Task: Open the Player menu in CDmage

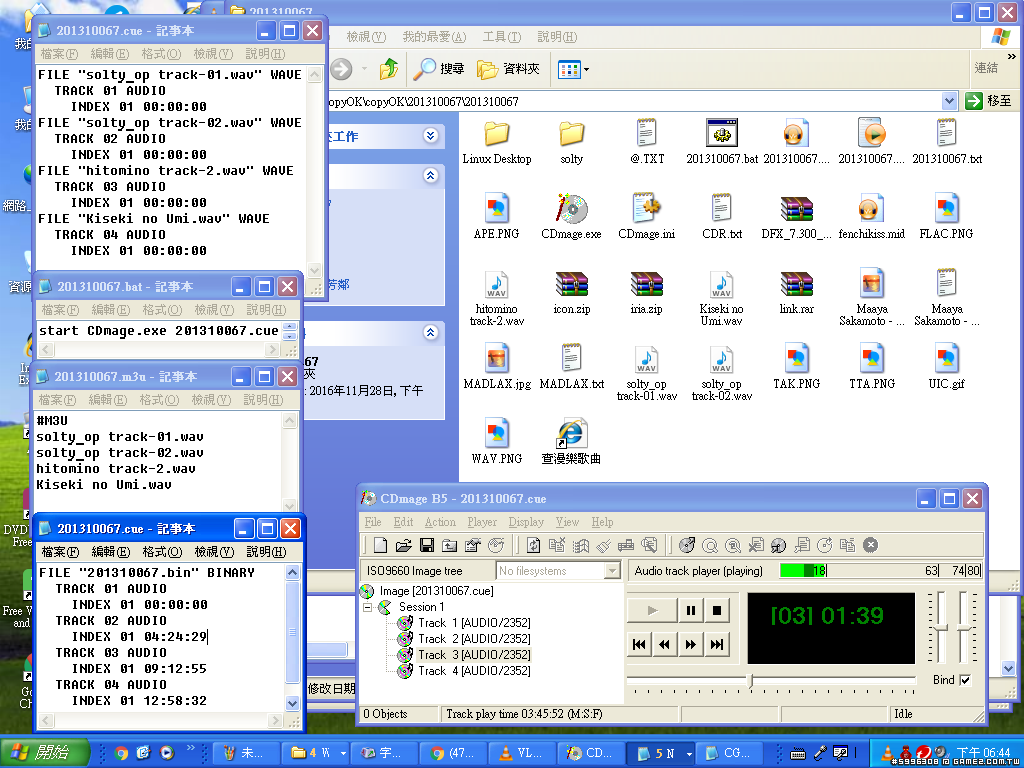Action: tap(482, 522)
